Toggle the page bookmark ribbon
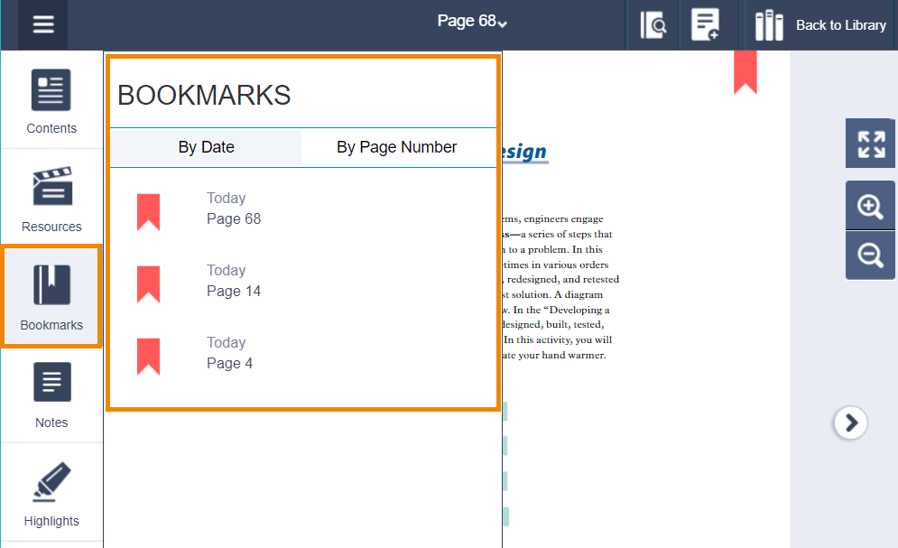898x548 pixels. 745,72
